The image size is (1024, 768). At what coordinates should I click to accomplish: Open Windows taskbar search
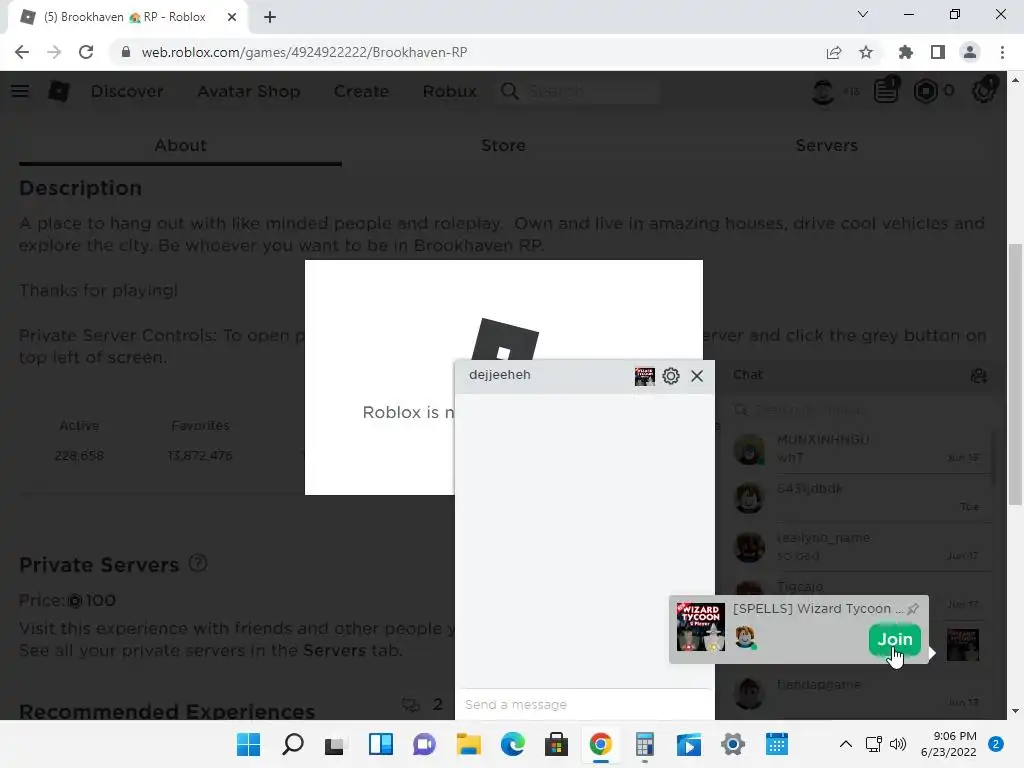(x=293, y=744)
